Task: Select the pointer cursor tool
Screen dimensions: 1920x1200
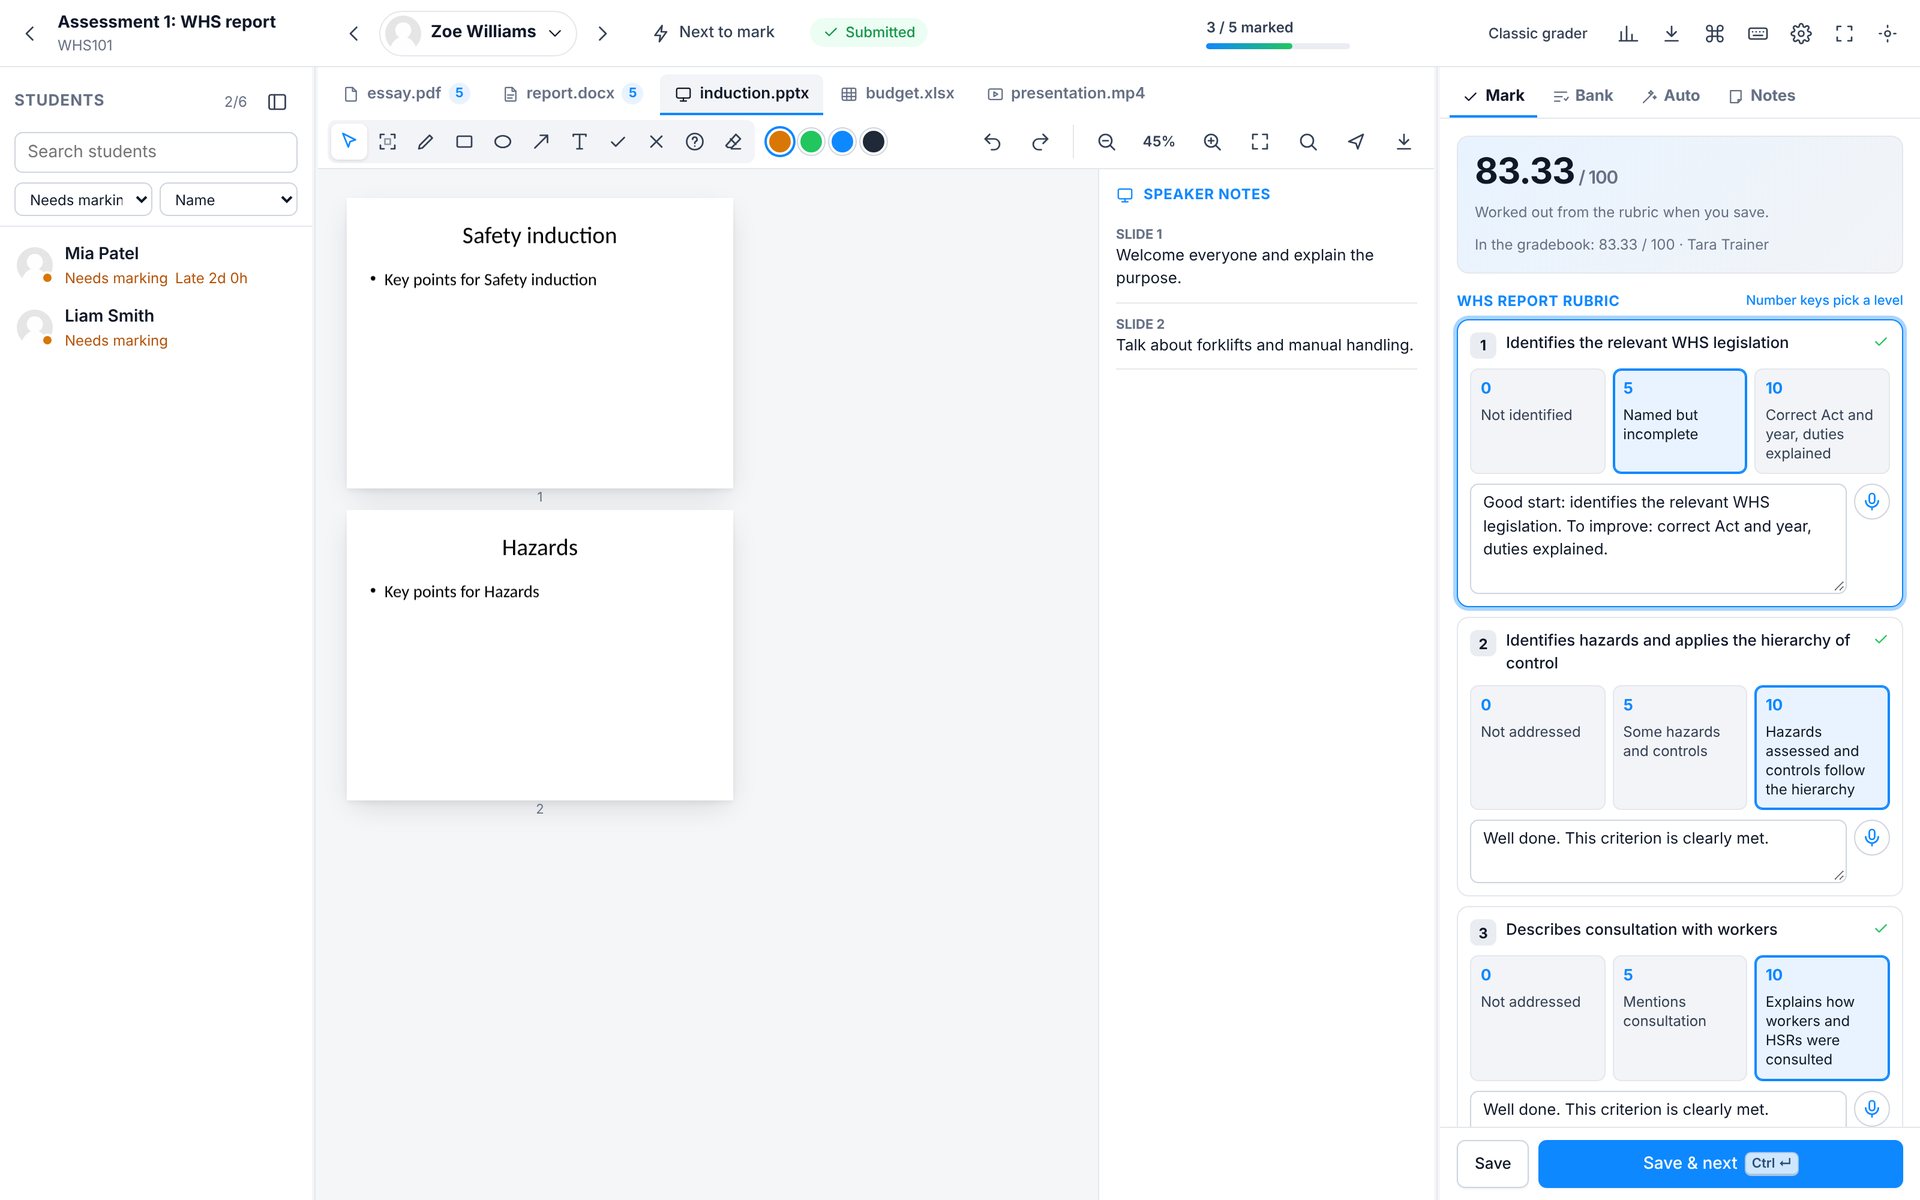Action: point(349,142)
